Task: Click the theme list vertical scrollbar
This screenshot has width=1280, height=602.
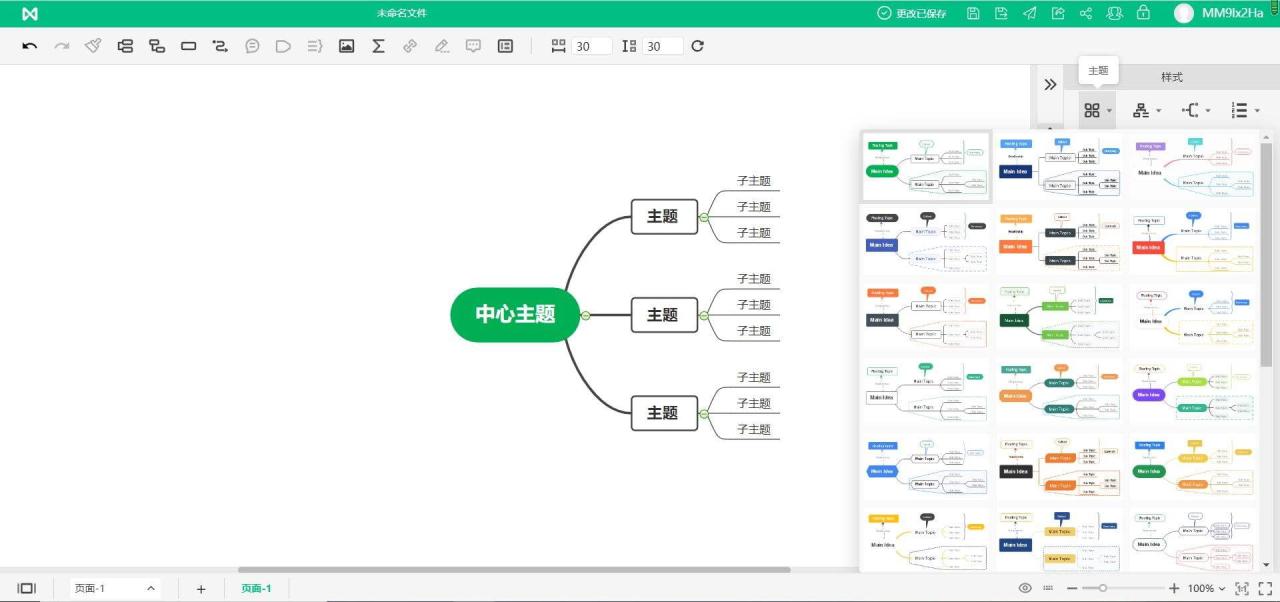Action: [1266, 254]
